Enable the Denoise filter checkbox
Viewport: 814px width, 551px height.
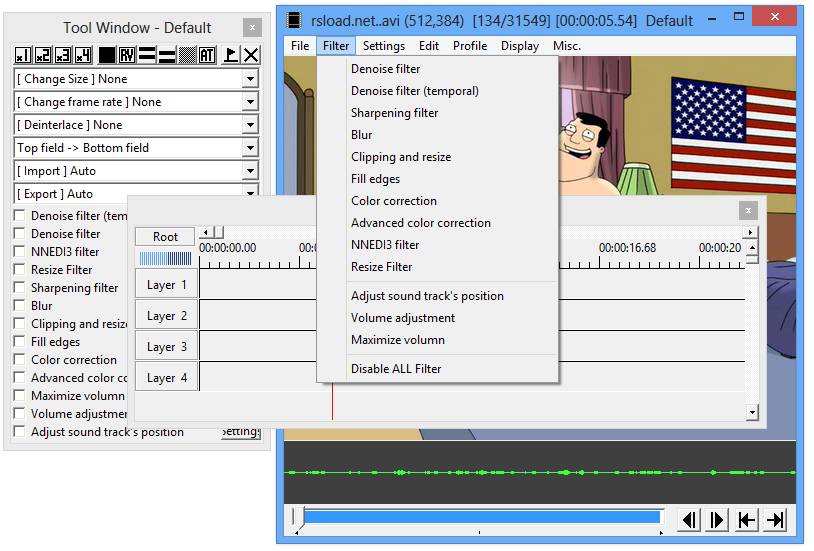coord(19,233)
